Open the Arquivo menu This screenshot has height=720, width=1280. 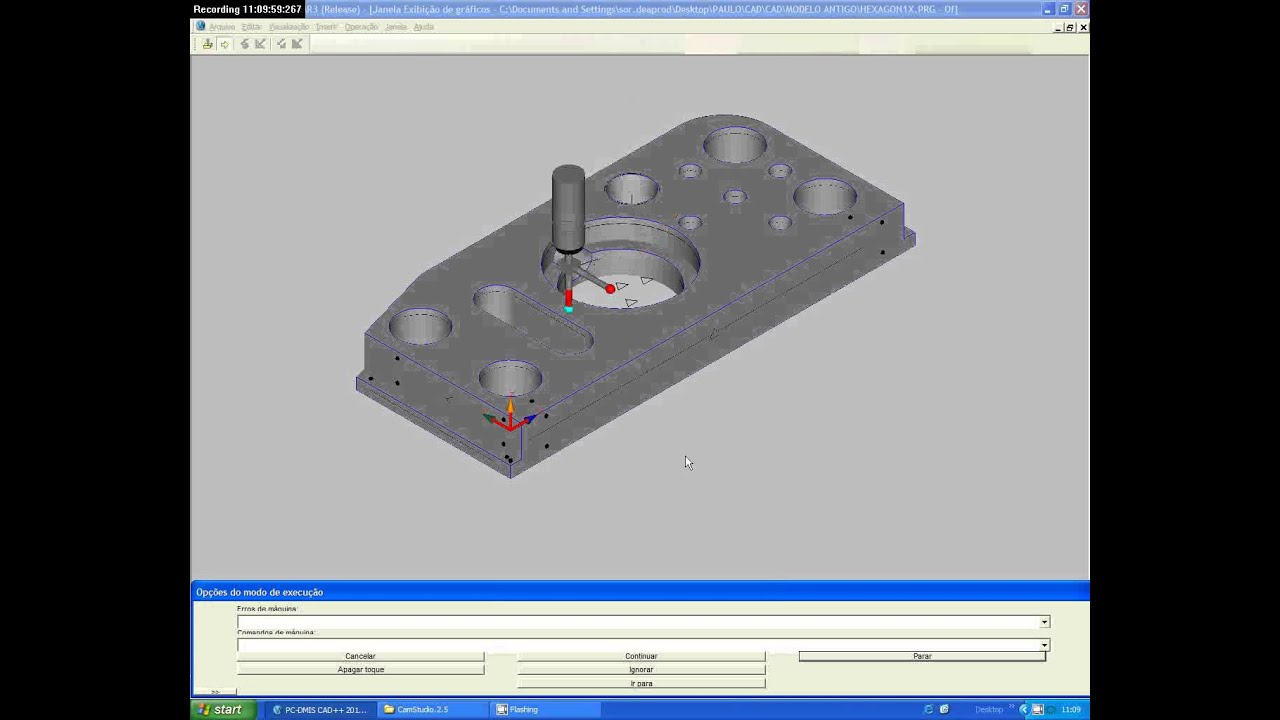coord(221,27)
